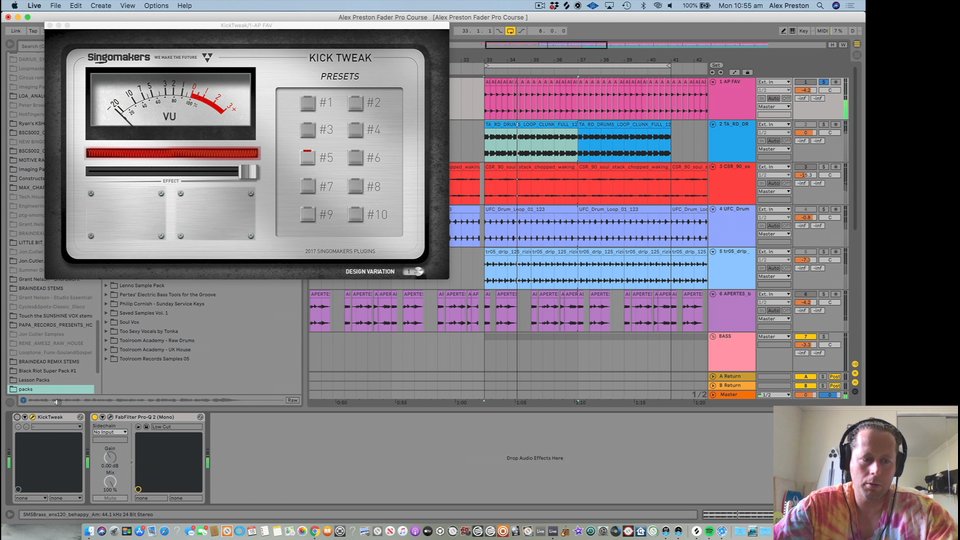Open 1 AP FAV output Master dropdown
This screenshot has height=540, width=960.
click(x=774, y=107)
